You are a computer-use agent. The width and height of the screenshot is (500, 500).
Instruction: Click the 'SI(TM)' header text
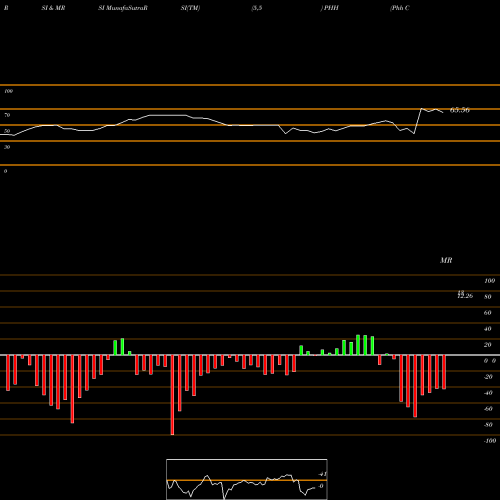[190, 8]
